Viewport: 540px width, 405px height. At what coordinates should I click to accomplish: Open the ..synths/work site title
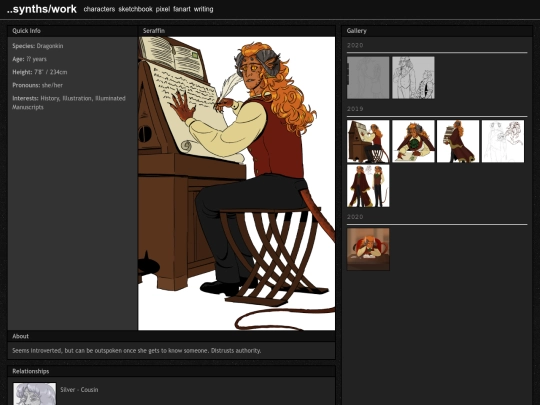(42, 9)
